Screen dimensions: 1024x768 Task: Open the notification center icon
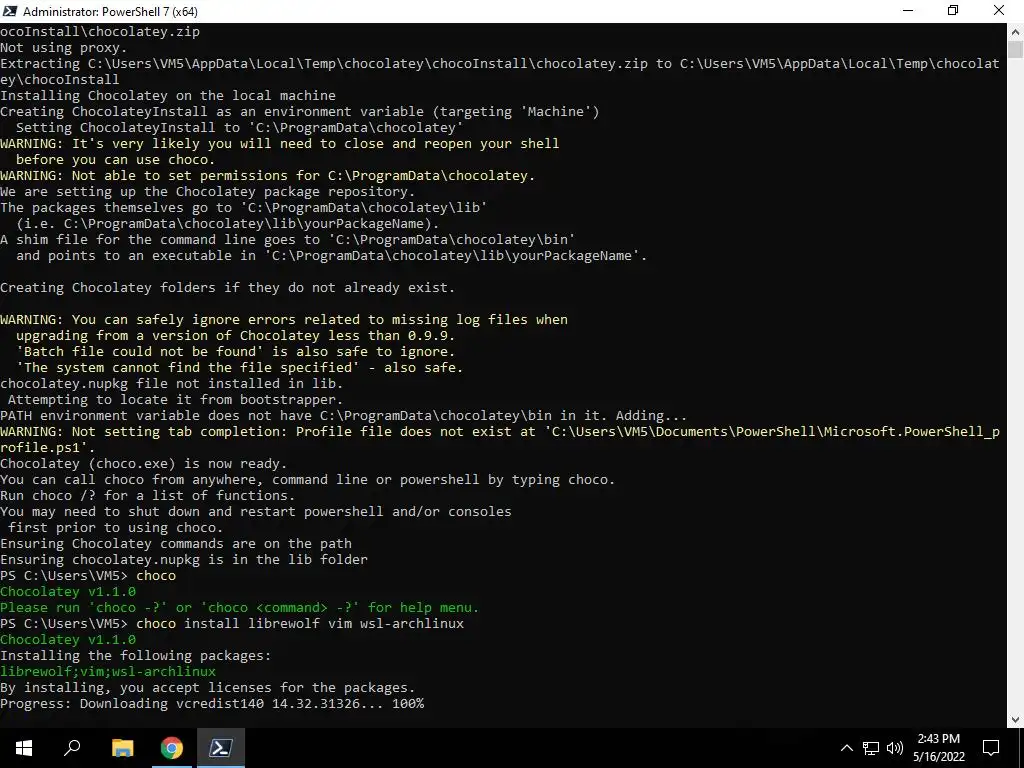991,748
